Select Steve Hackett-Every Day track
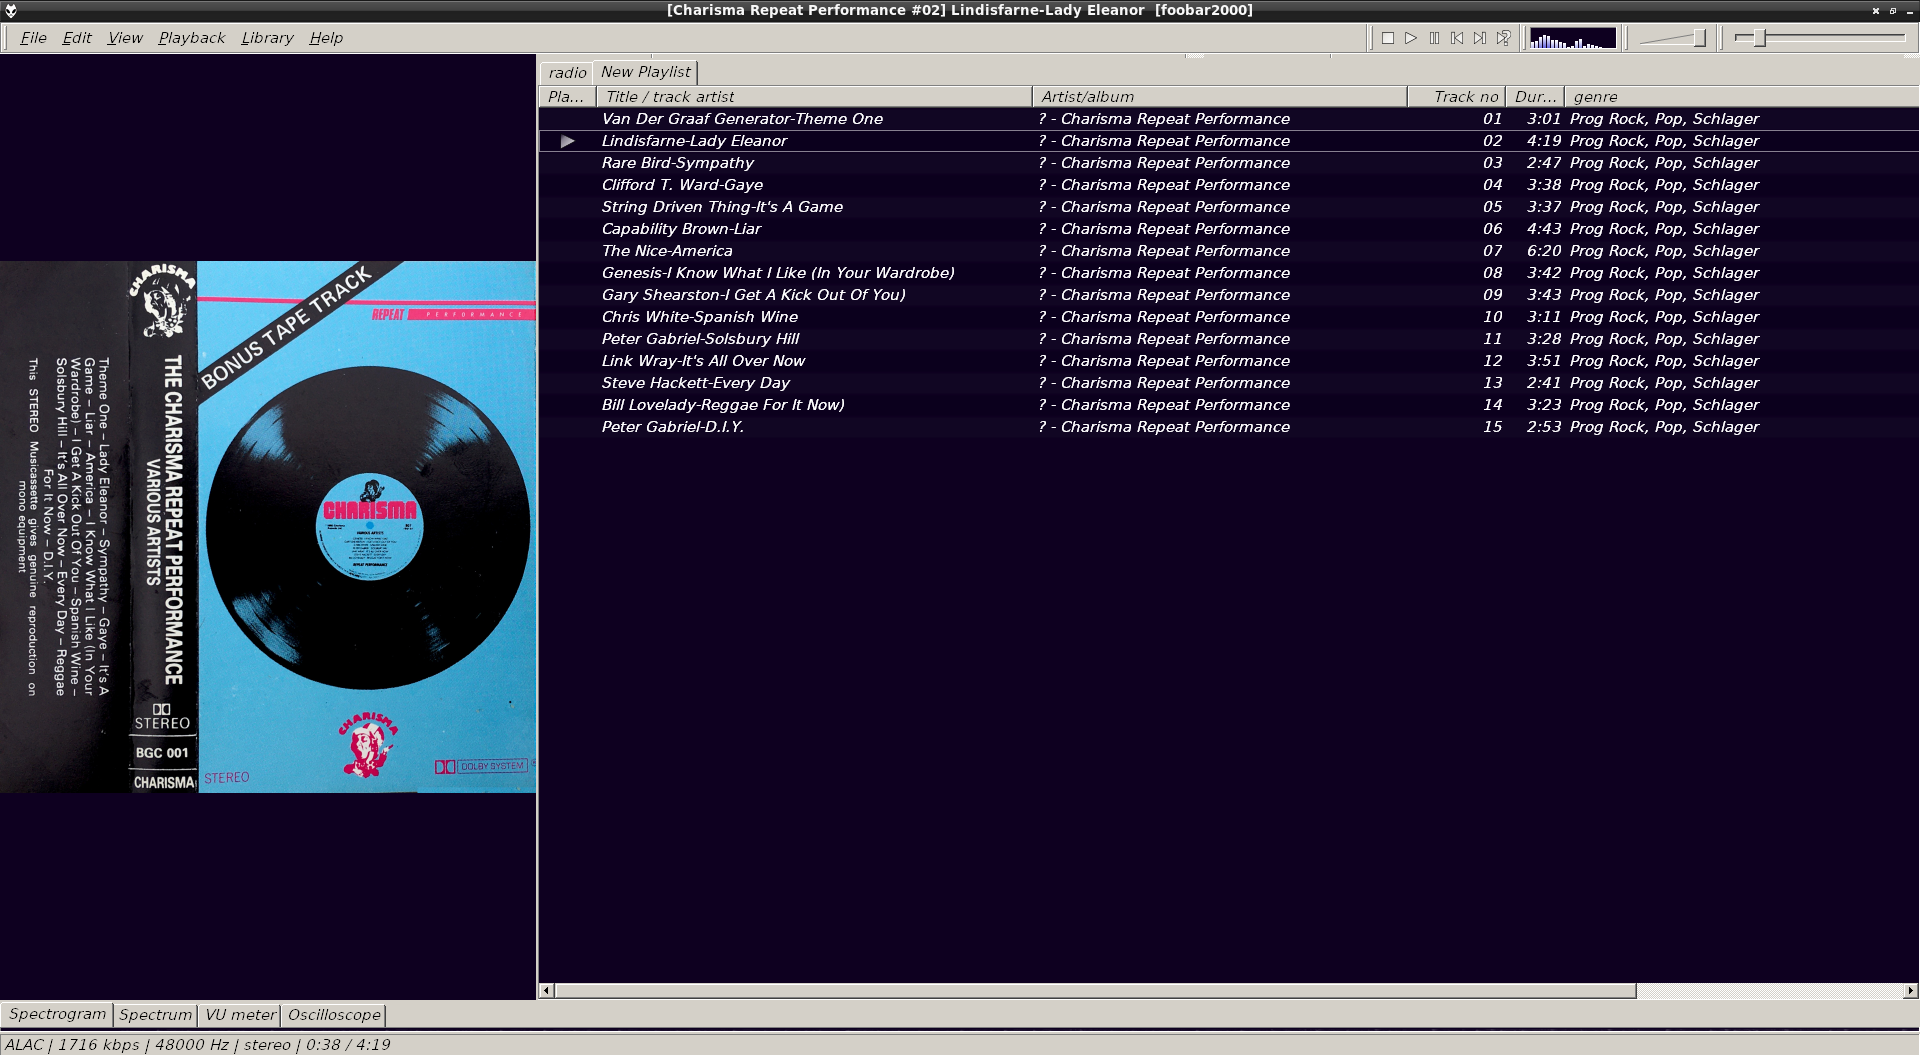This screenshot has height=1056, width=1920. 1228,383
